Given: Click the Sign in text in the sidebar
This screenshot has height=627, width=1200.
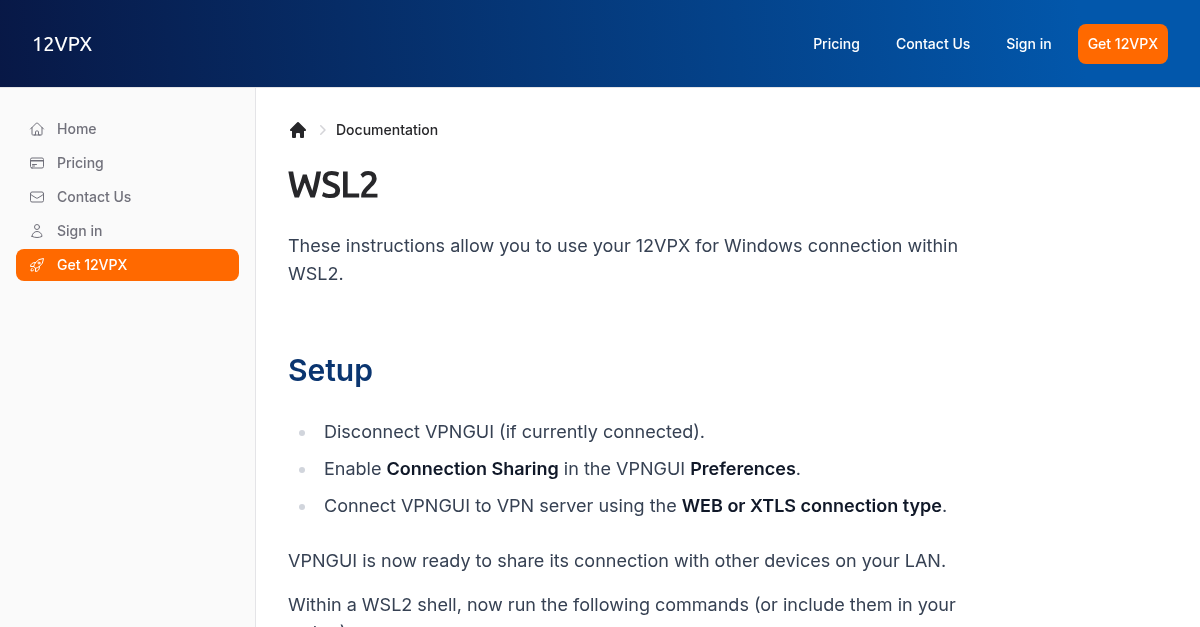Looking at the screenshot, I should pos(80,231).
